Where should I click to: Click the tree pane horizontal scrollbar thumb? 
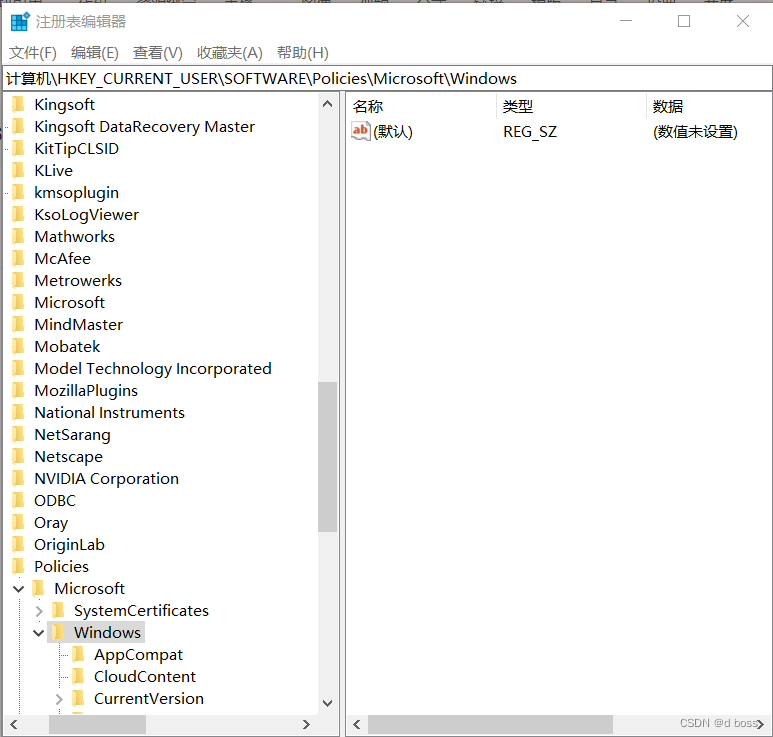coord(97,724)
